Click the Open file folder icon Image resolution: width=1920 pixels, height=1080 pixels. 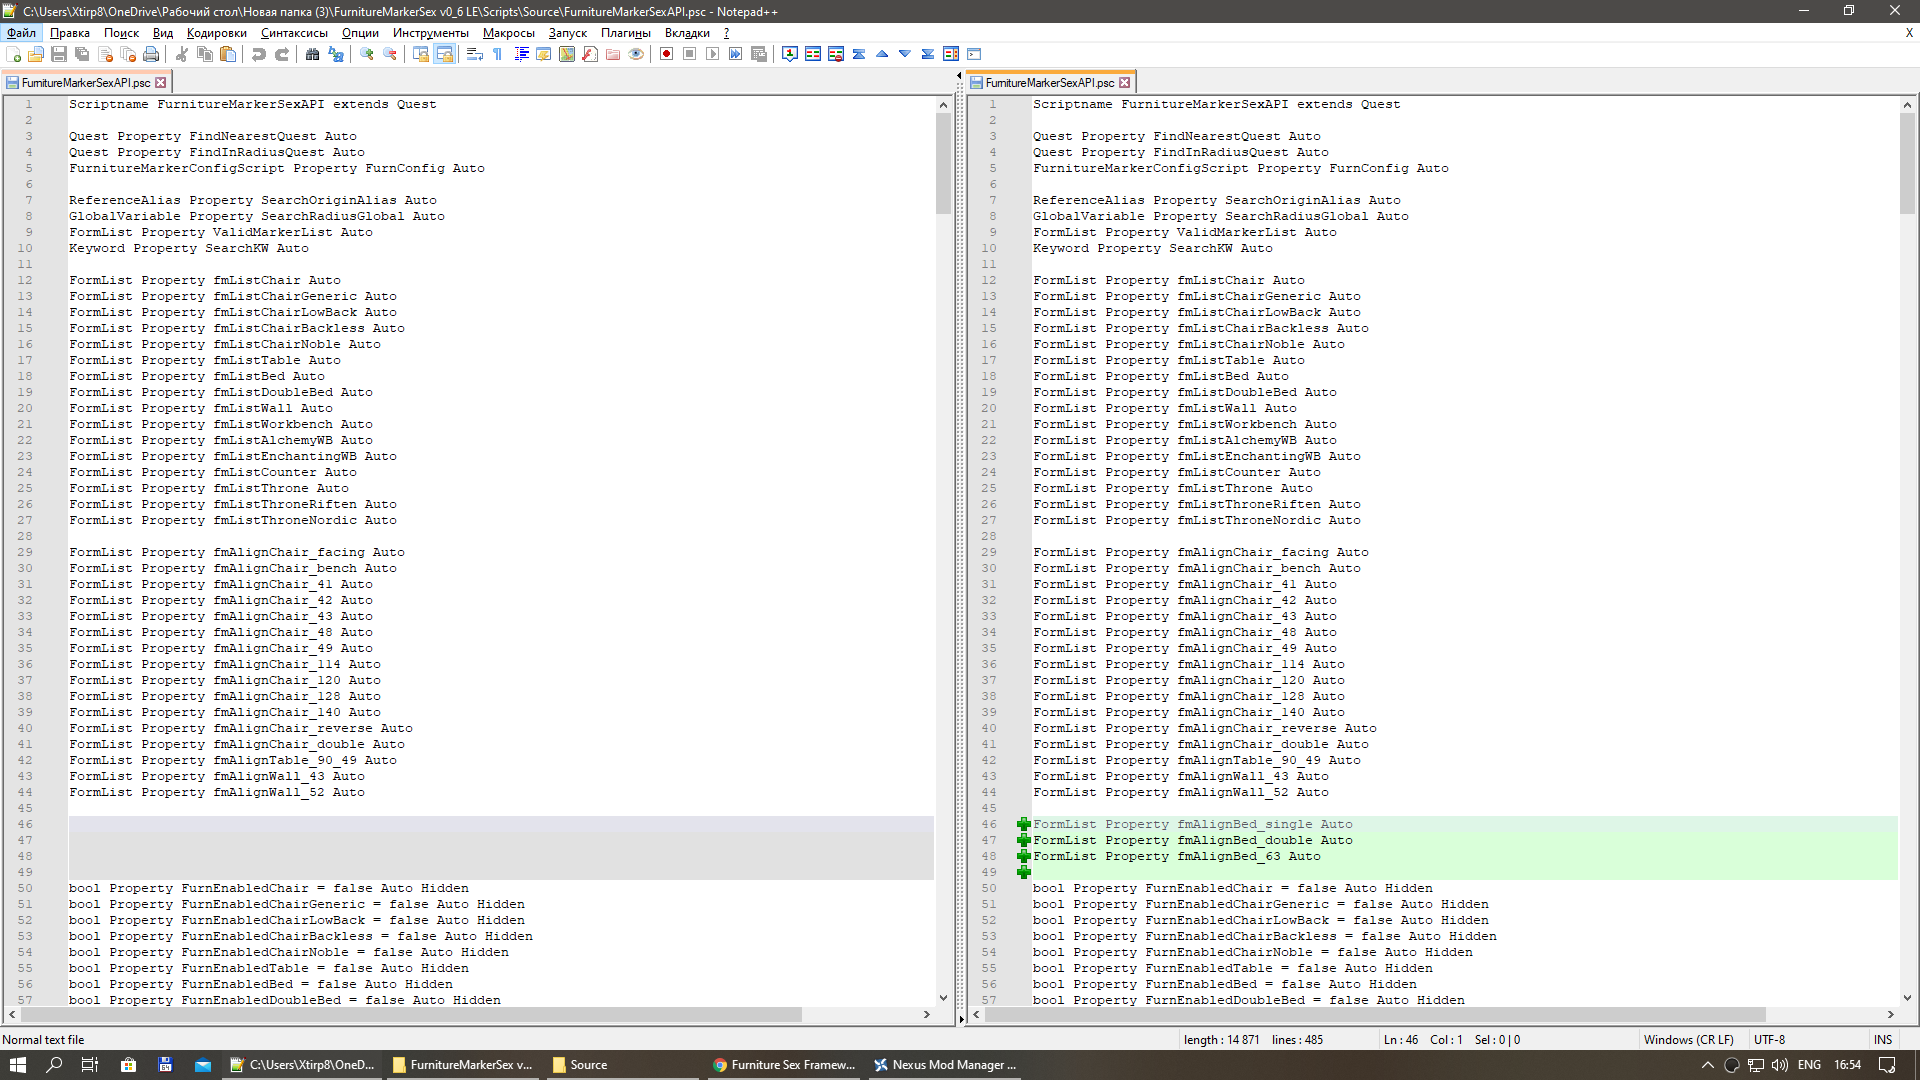[36, 54]
